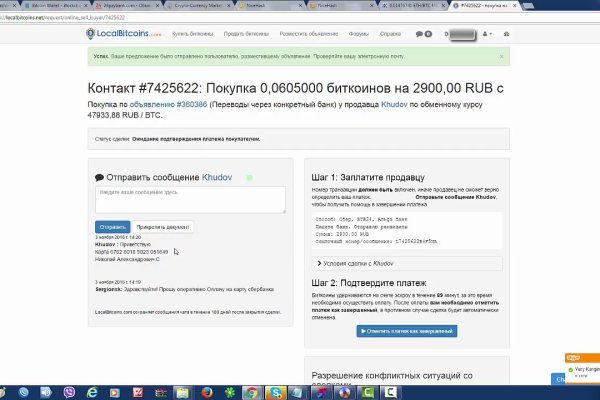Image resolution: width=600 pixels, height=400 pixels.
Task: Click 'Прикрепить документ' button
Action: coord(164,227)
